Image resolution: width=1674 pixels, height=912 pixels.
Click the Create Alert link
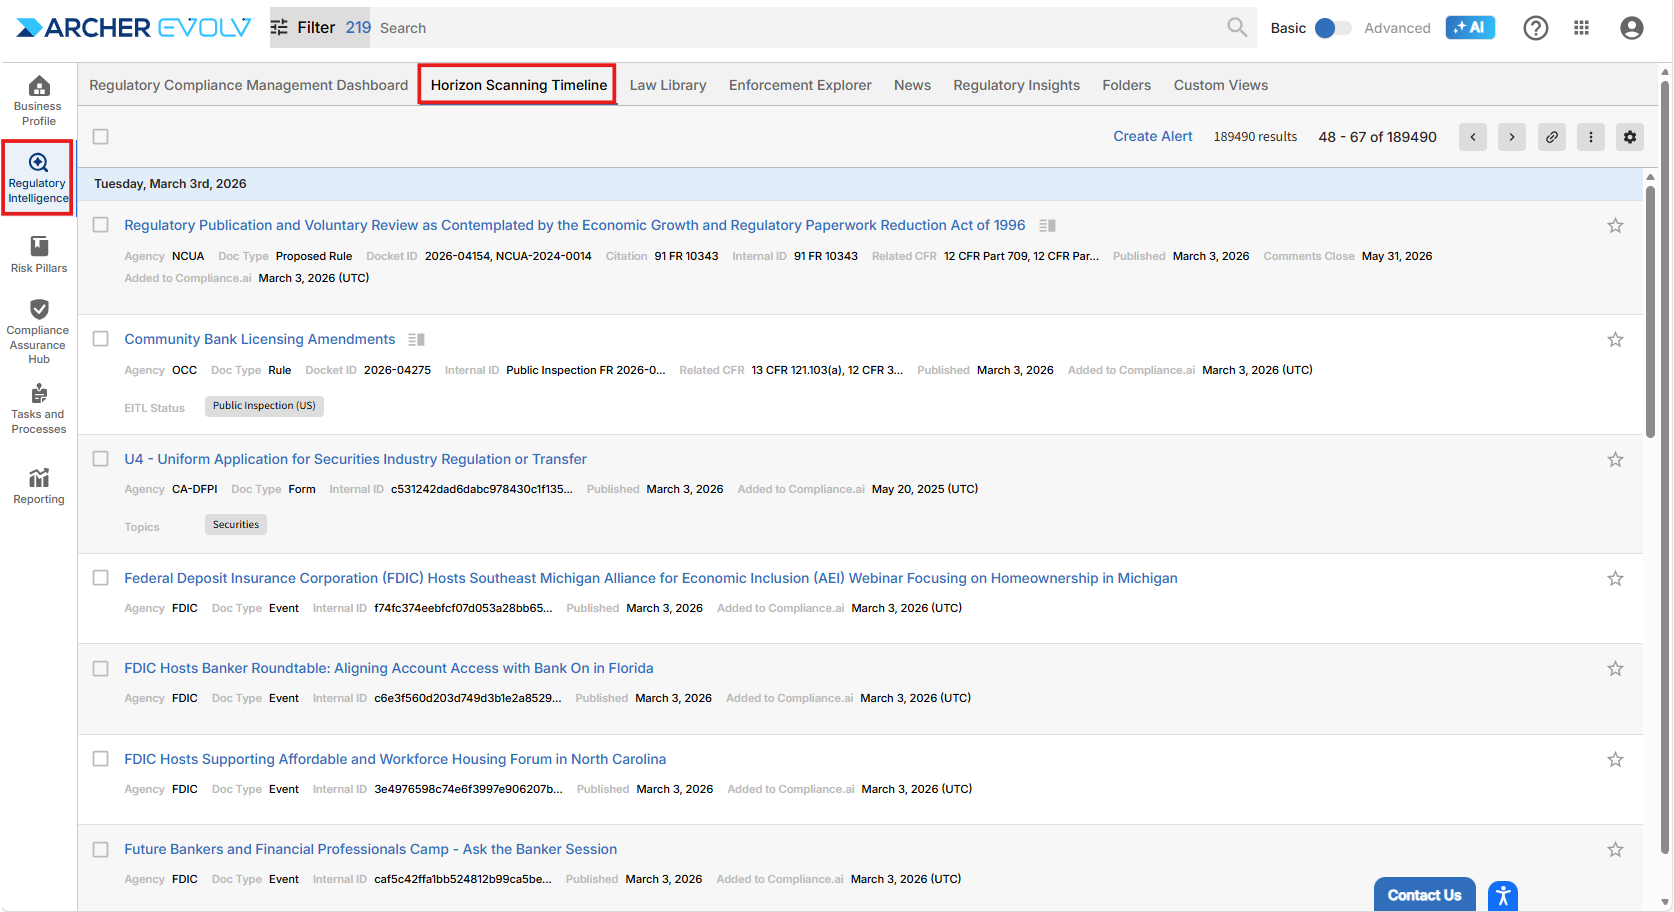[1152, 137]
